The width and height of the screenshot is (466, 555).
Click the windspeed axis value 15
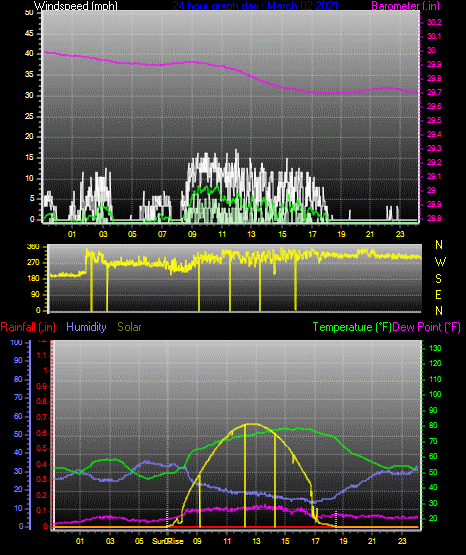[29, 158]
